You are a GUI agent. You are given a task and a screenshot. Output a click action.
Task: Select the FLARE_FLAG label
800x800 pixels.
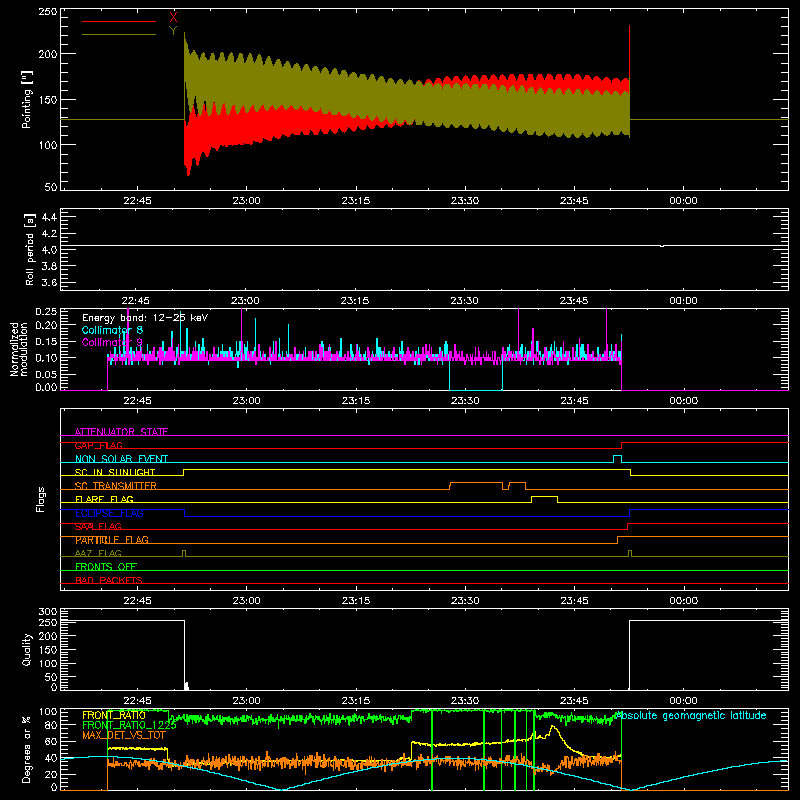[x=104, y=499]
